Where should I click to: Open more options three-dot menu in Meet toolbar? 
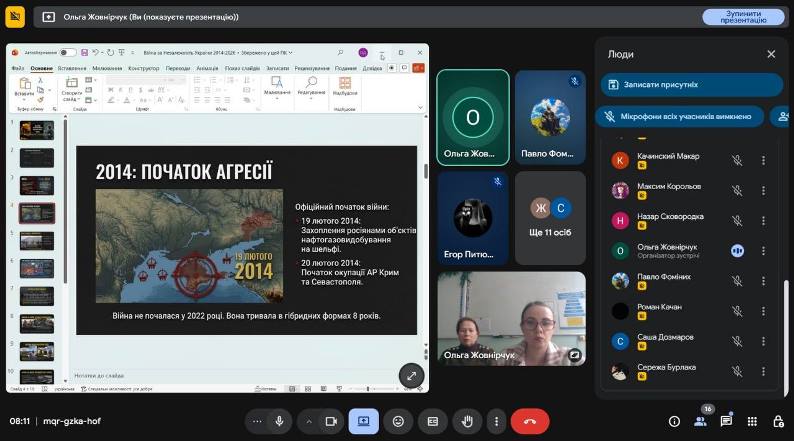click(496, 421)
